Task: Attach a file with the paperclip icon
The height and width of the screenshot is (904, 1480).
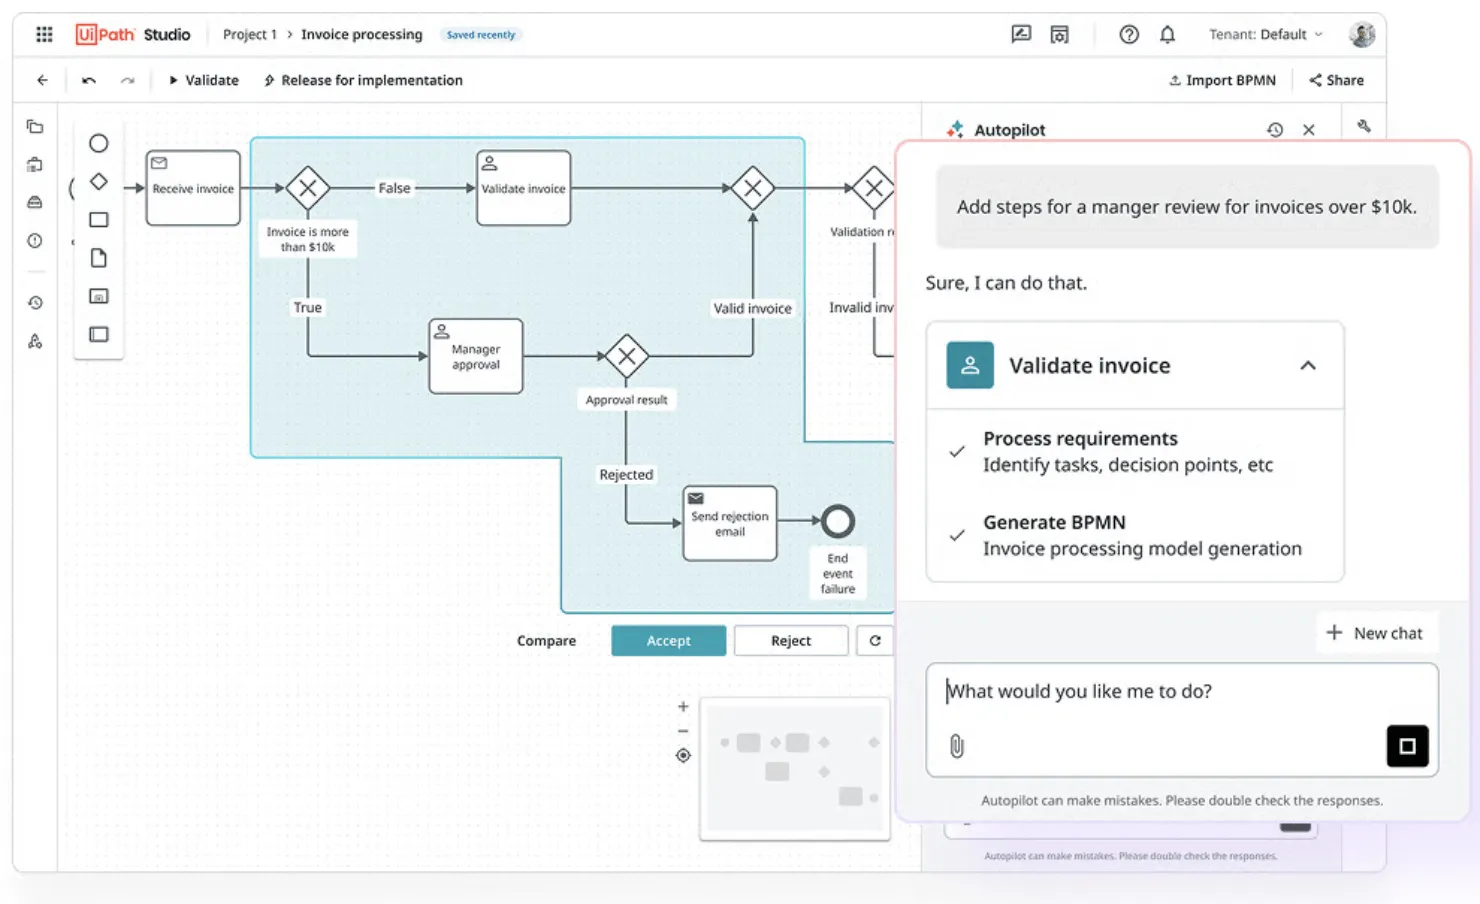Action: coord(957,746)
